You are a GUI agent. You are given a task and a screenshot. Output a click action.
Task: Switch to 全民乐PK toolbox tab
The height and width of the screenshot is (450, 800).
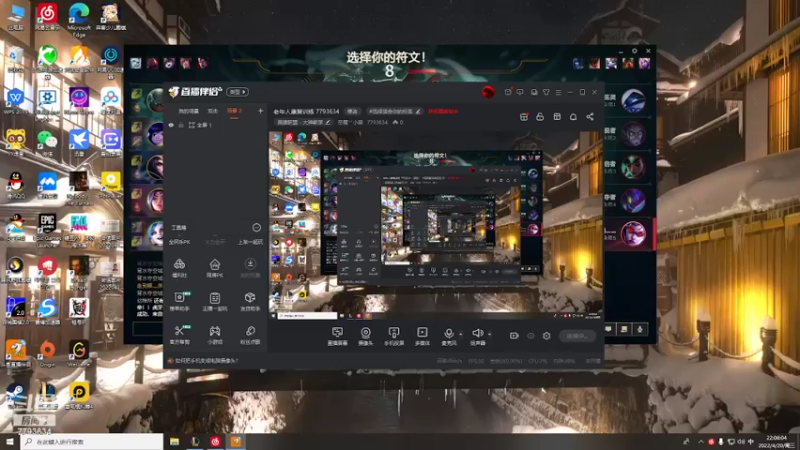tap(180, 242)
